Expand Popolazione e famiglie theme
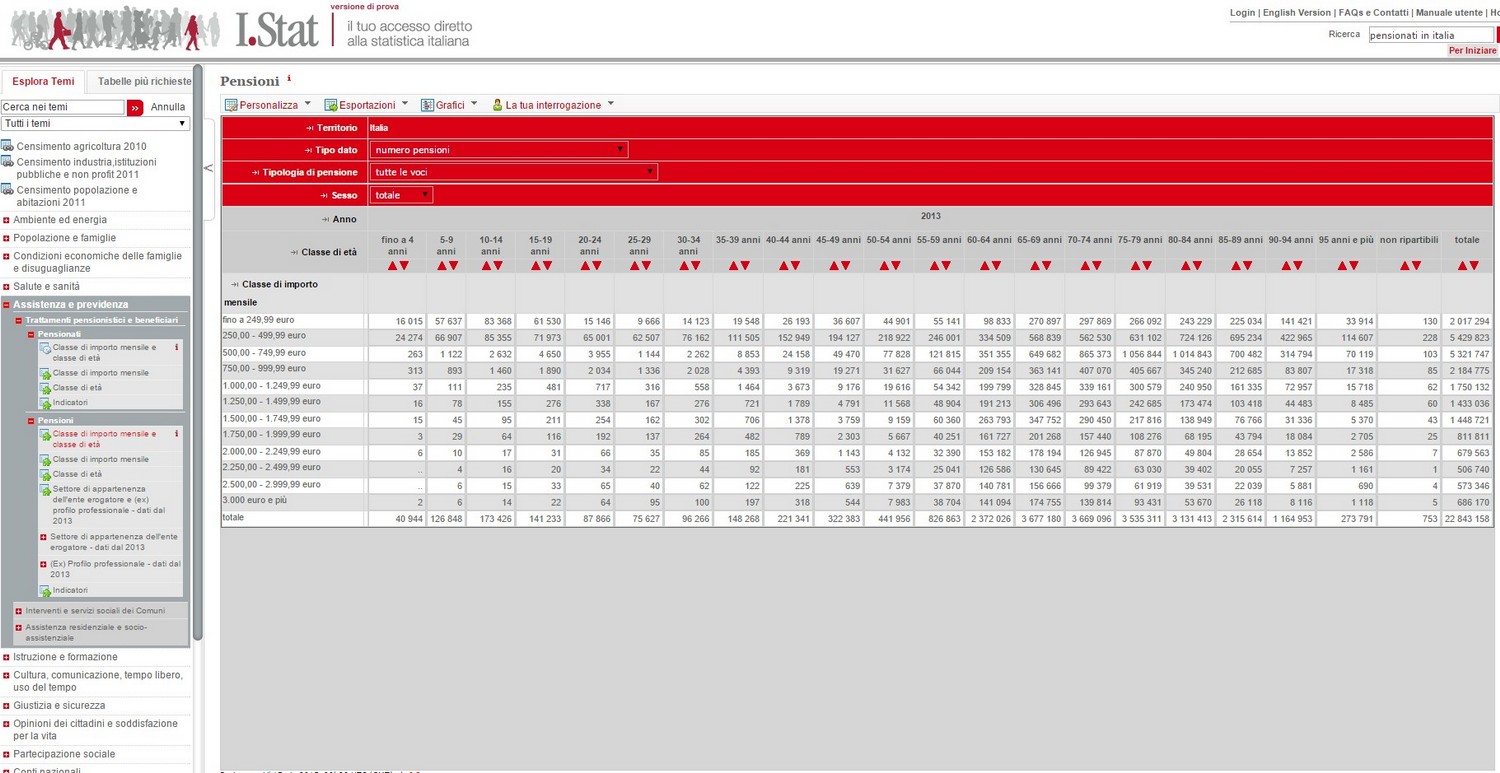The height and width of the screenshot is (773, 1500). click(6, 238)
